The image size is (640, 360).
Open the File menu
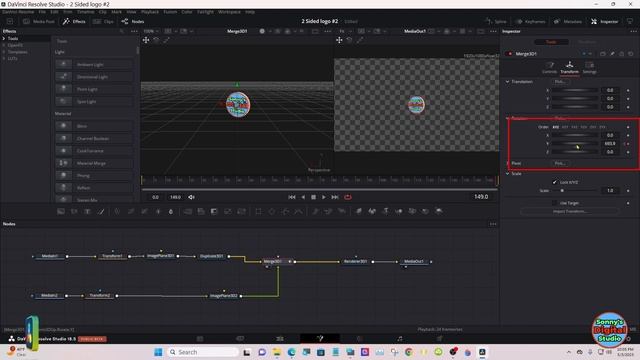[42, 12]
